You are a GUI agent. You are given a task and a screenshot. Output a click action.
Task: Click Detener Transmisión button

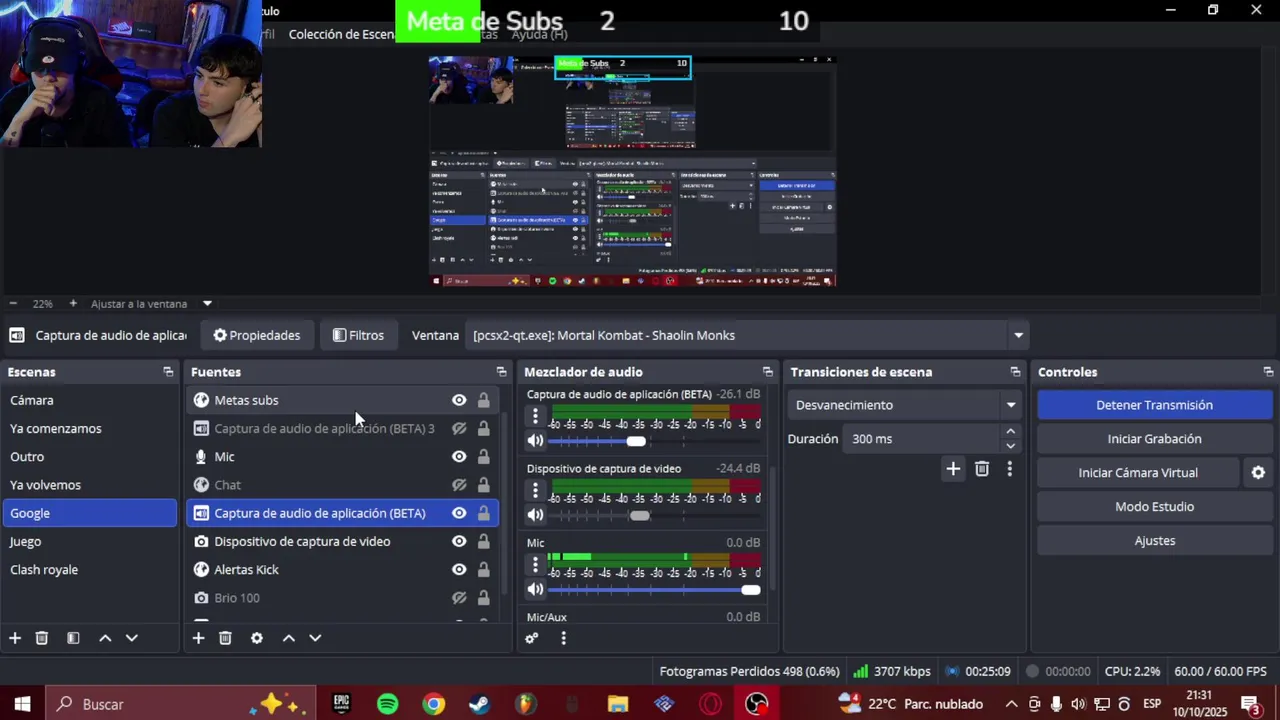tap(1154, 405)
